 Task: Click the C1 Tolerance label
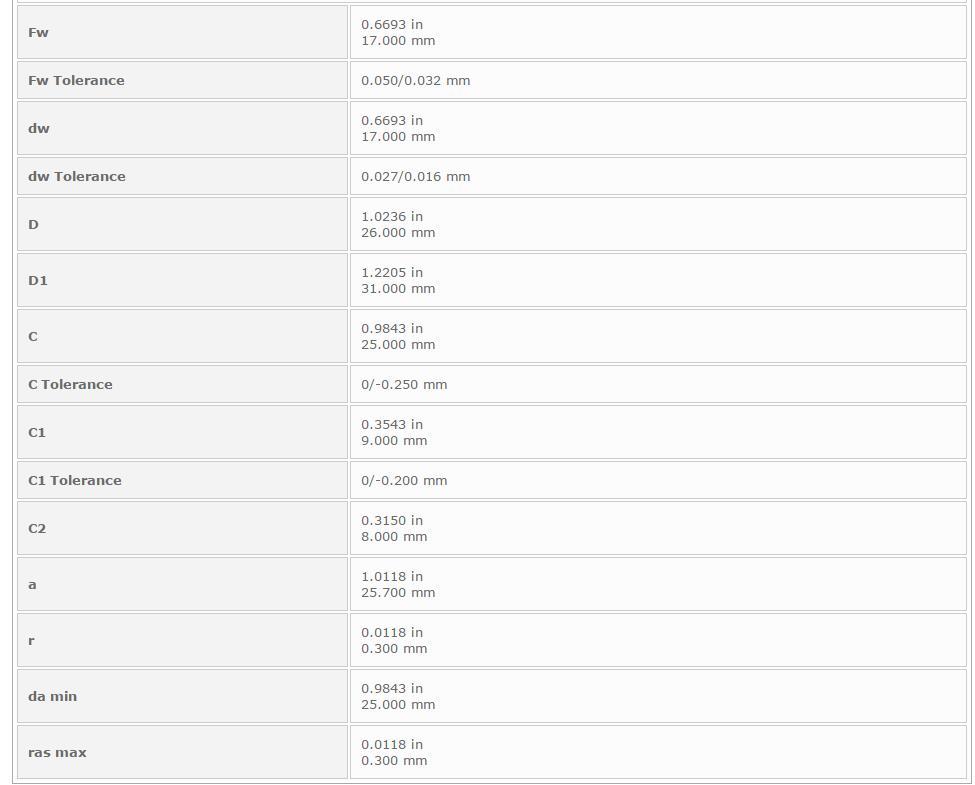[x=75, y=481]
